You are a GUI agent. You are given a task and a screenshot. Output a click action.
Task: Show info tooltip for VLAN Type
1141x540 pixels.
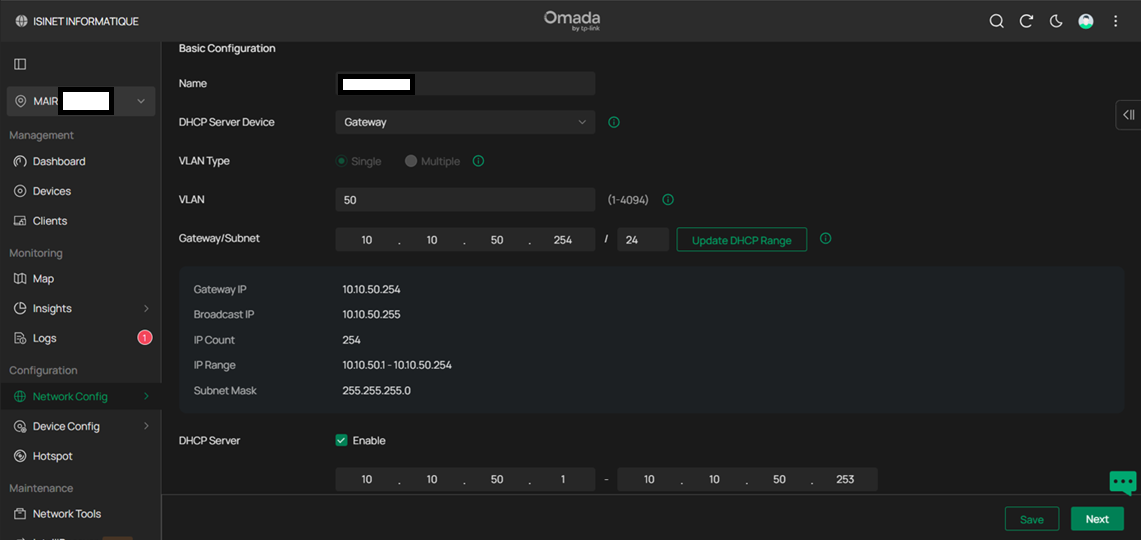478,161
